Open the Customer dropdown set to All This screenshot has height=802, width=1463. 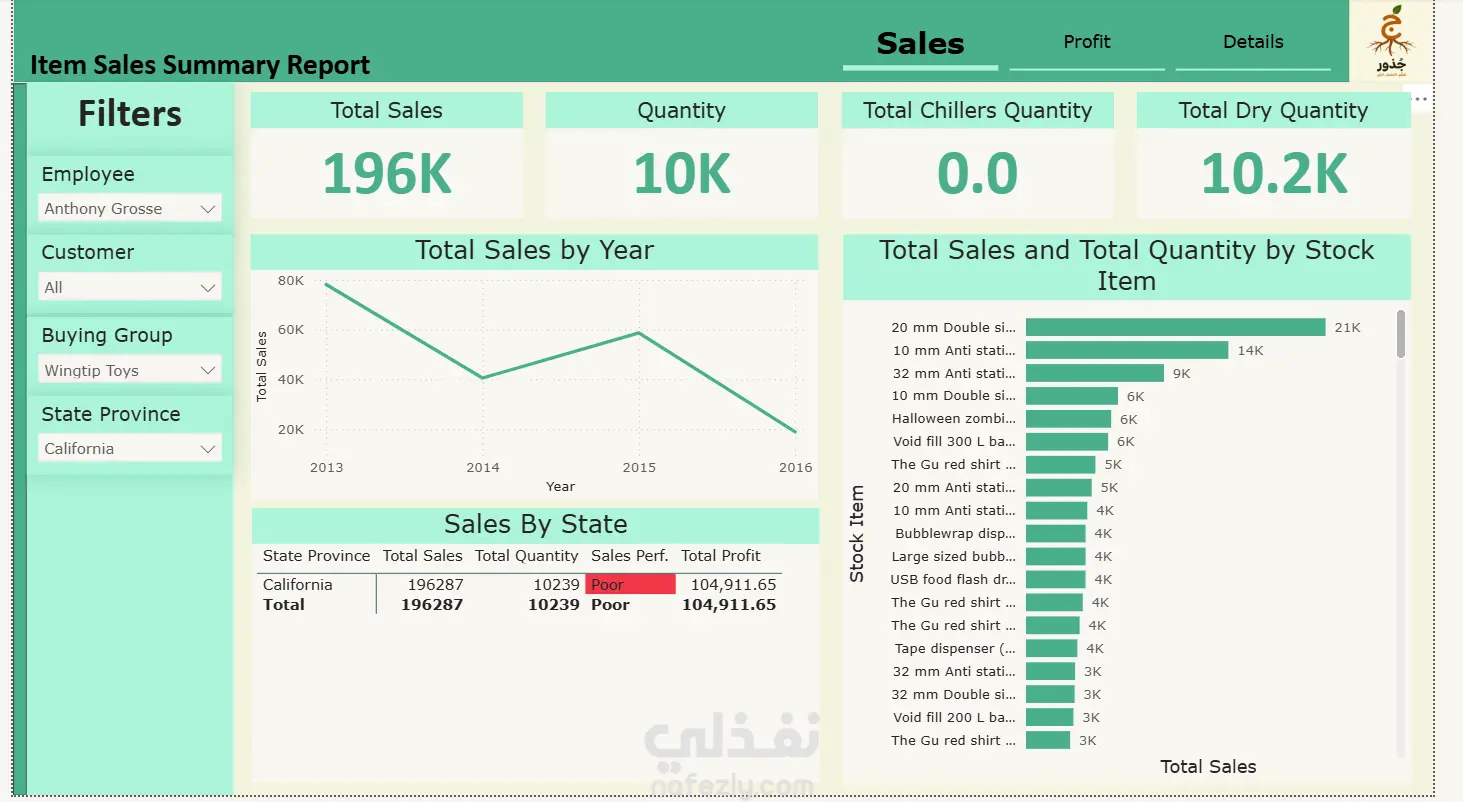[x=129, y=288]
